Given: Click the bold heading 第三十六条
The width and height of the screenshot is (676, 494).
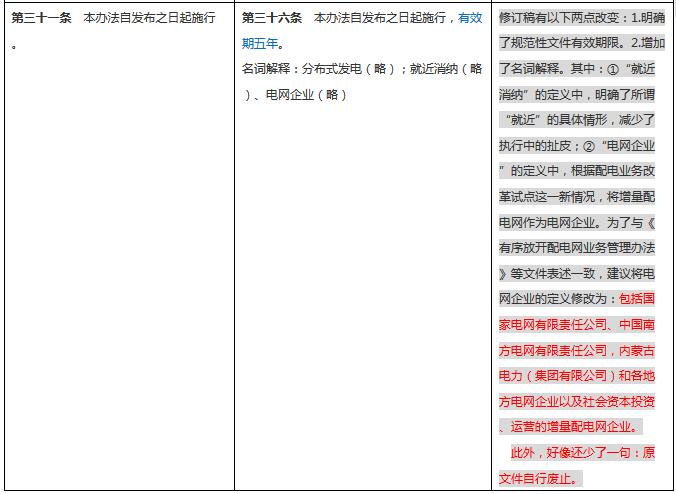Looking at the screenshot, I should [x=272, y=19].
